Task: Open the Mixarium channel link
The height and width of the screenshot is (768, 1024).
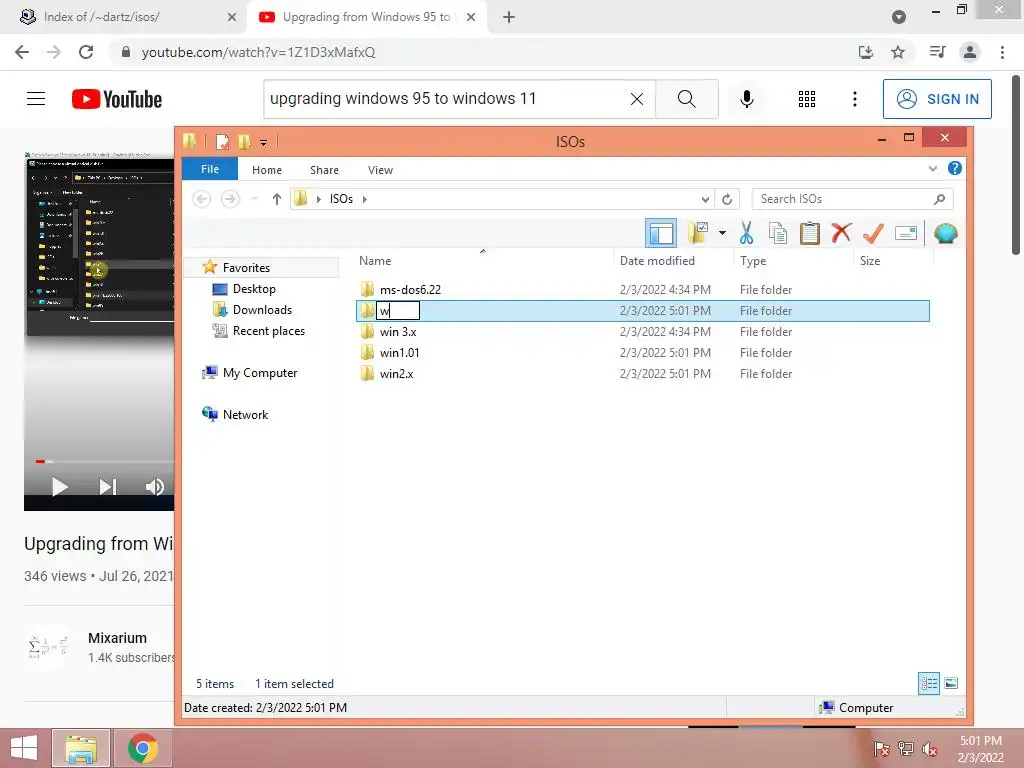Action: click(x=117, y=638)
